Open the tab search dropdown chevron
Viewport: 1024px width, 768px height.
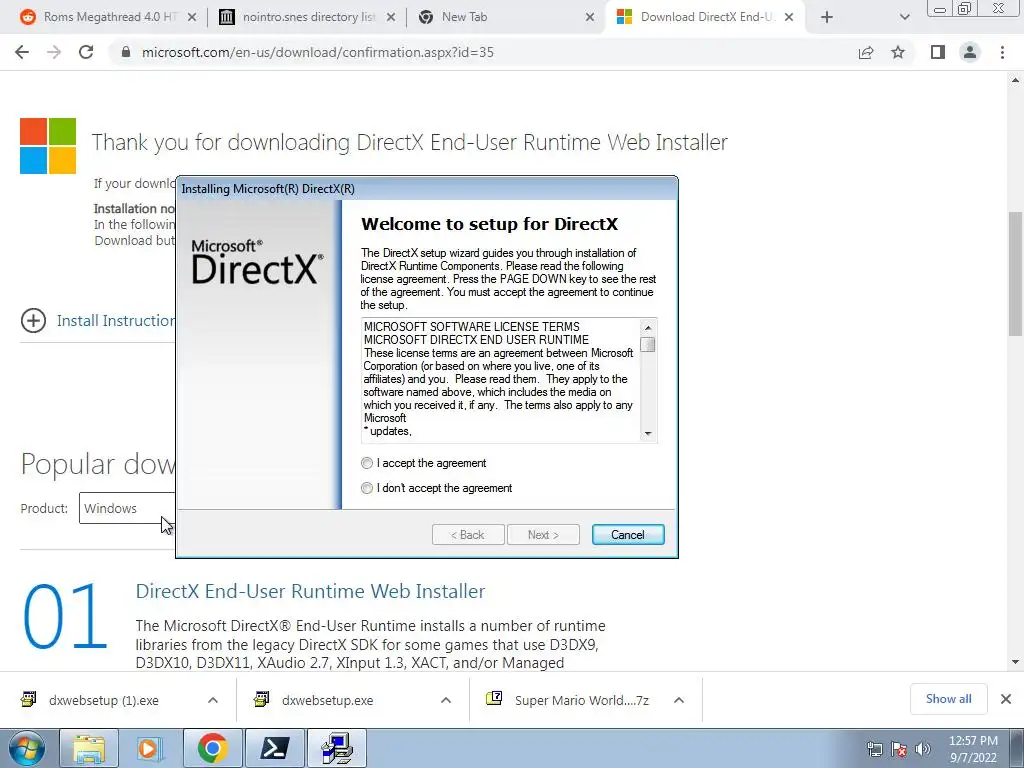point(904,18)
